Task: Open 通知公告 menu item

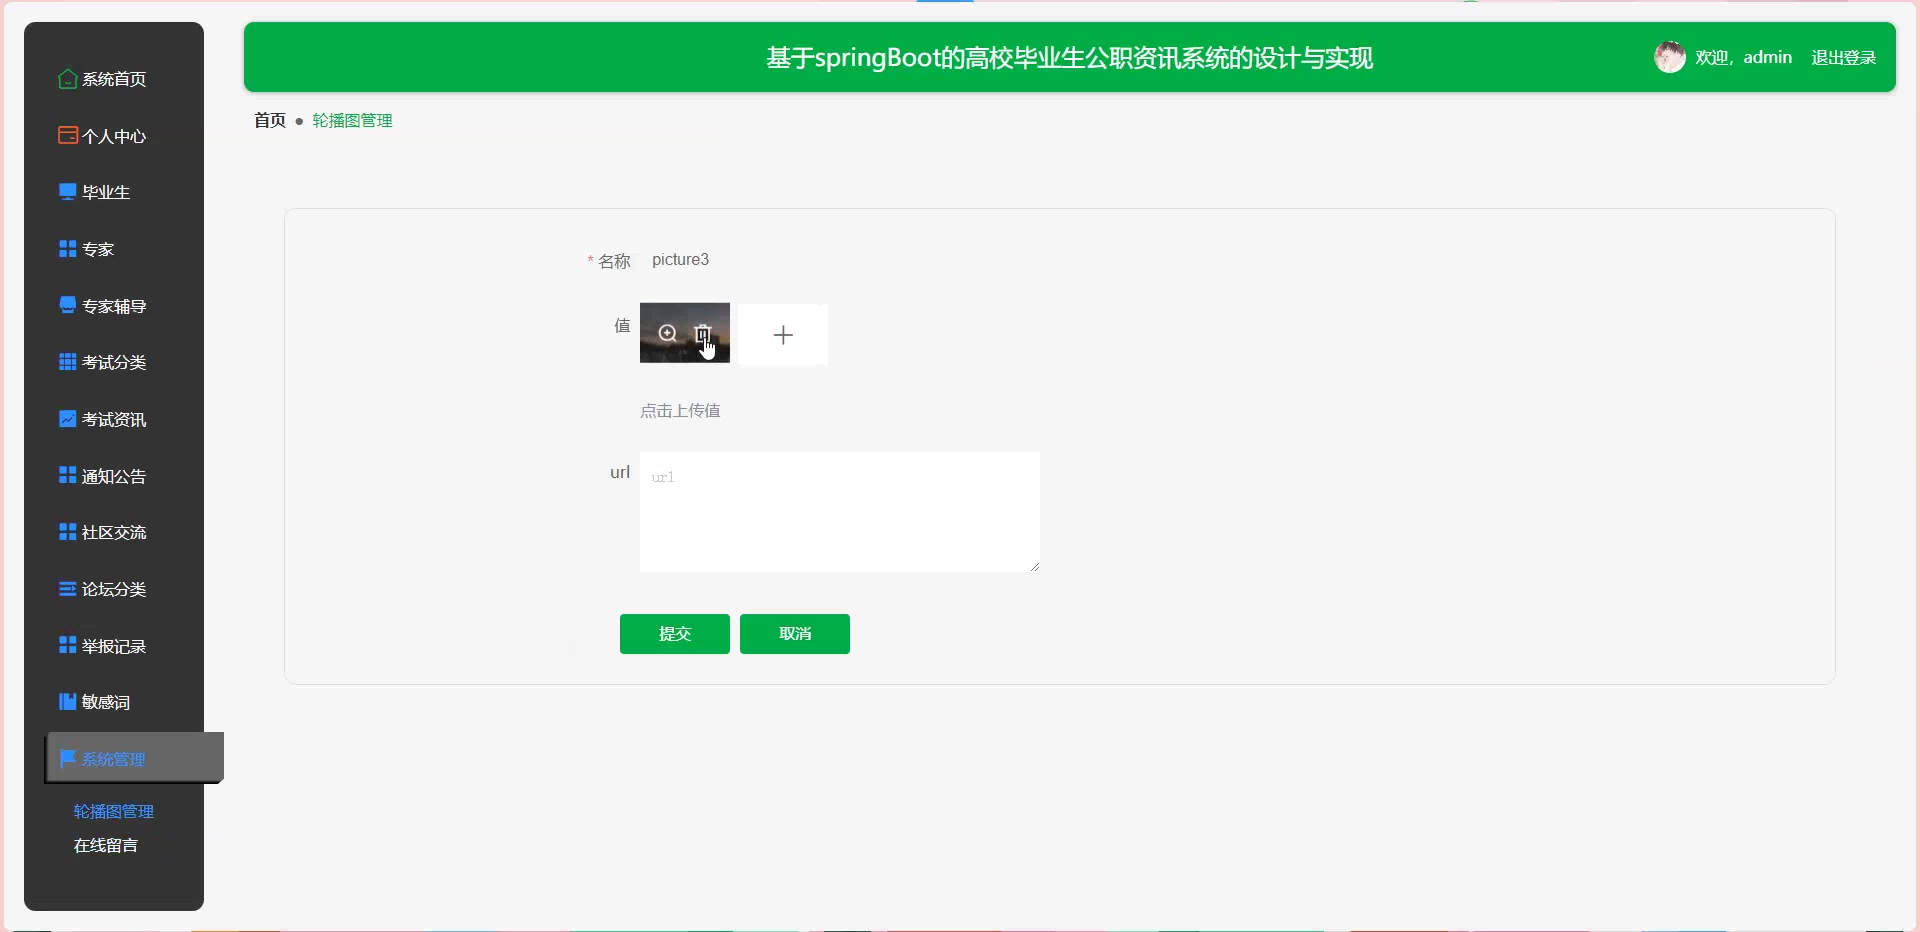Action: (x=114, y=476)
